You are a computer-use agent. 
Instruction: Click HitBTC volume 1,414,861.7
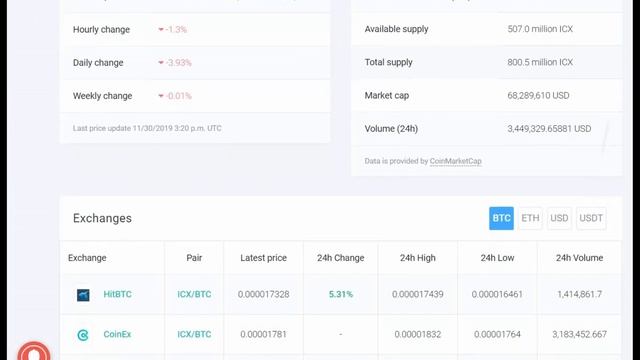click(580, 294)
